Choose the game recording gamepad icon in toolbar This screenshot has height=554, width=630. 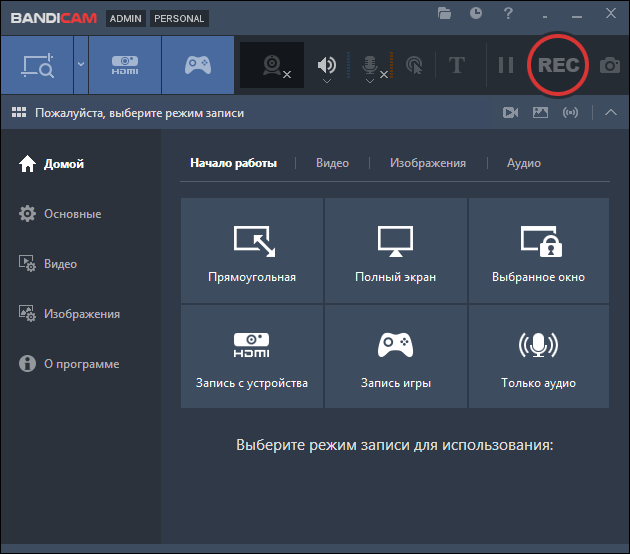[x=197, y=65]
